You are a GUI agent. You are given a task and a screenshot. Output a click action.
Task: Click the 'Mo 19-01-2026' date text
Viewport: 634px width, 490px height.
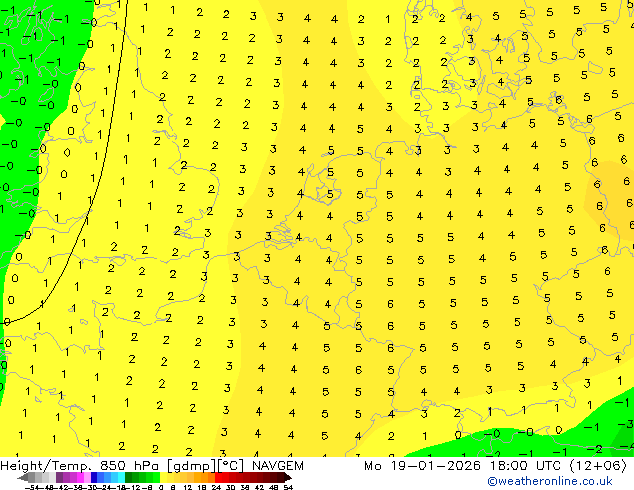422,466
